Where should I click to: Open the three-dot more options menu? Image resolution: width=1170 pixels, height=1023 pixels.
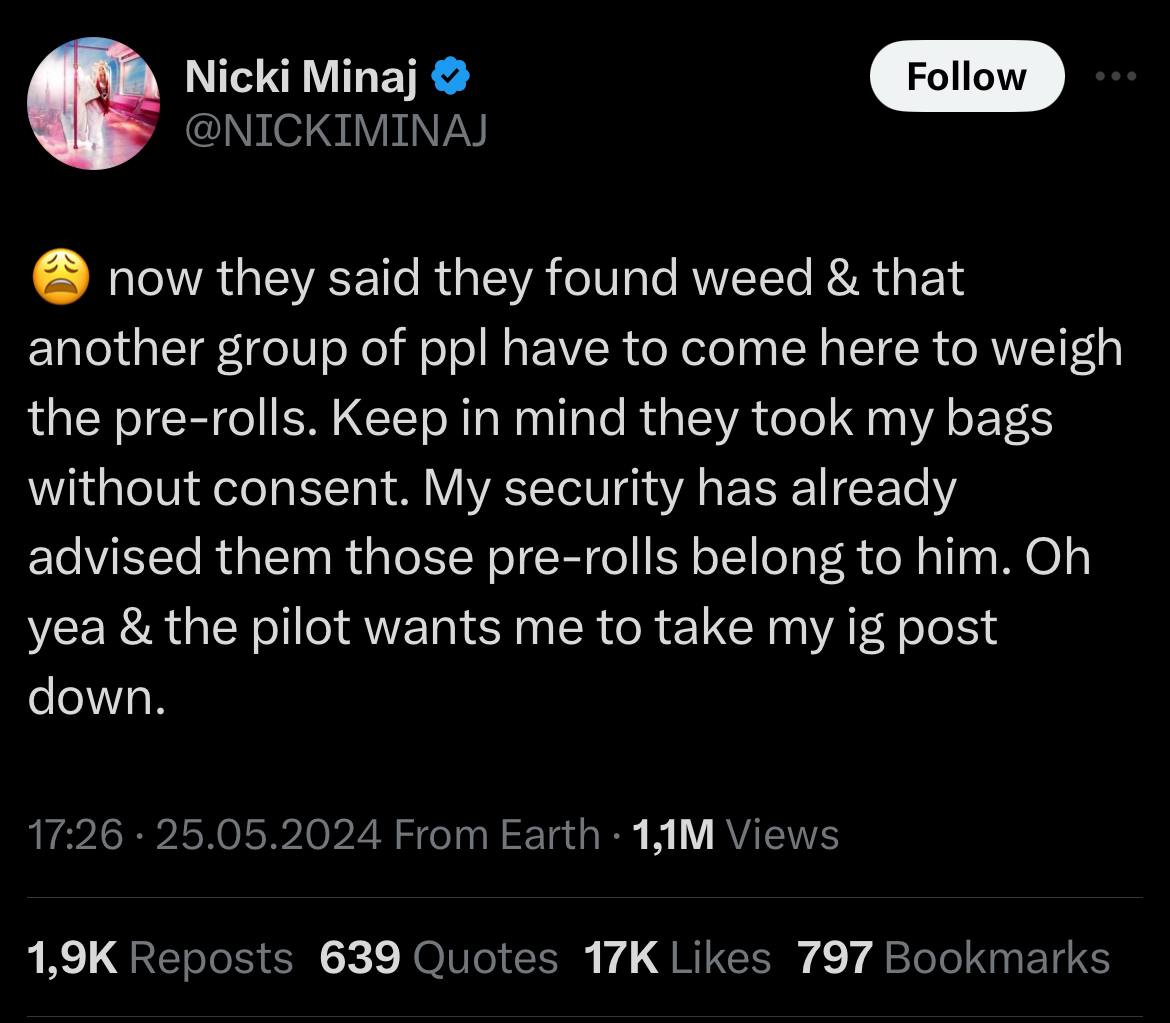click(1116, 77)
